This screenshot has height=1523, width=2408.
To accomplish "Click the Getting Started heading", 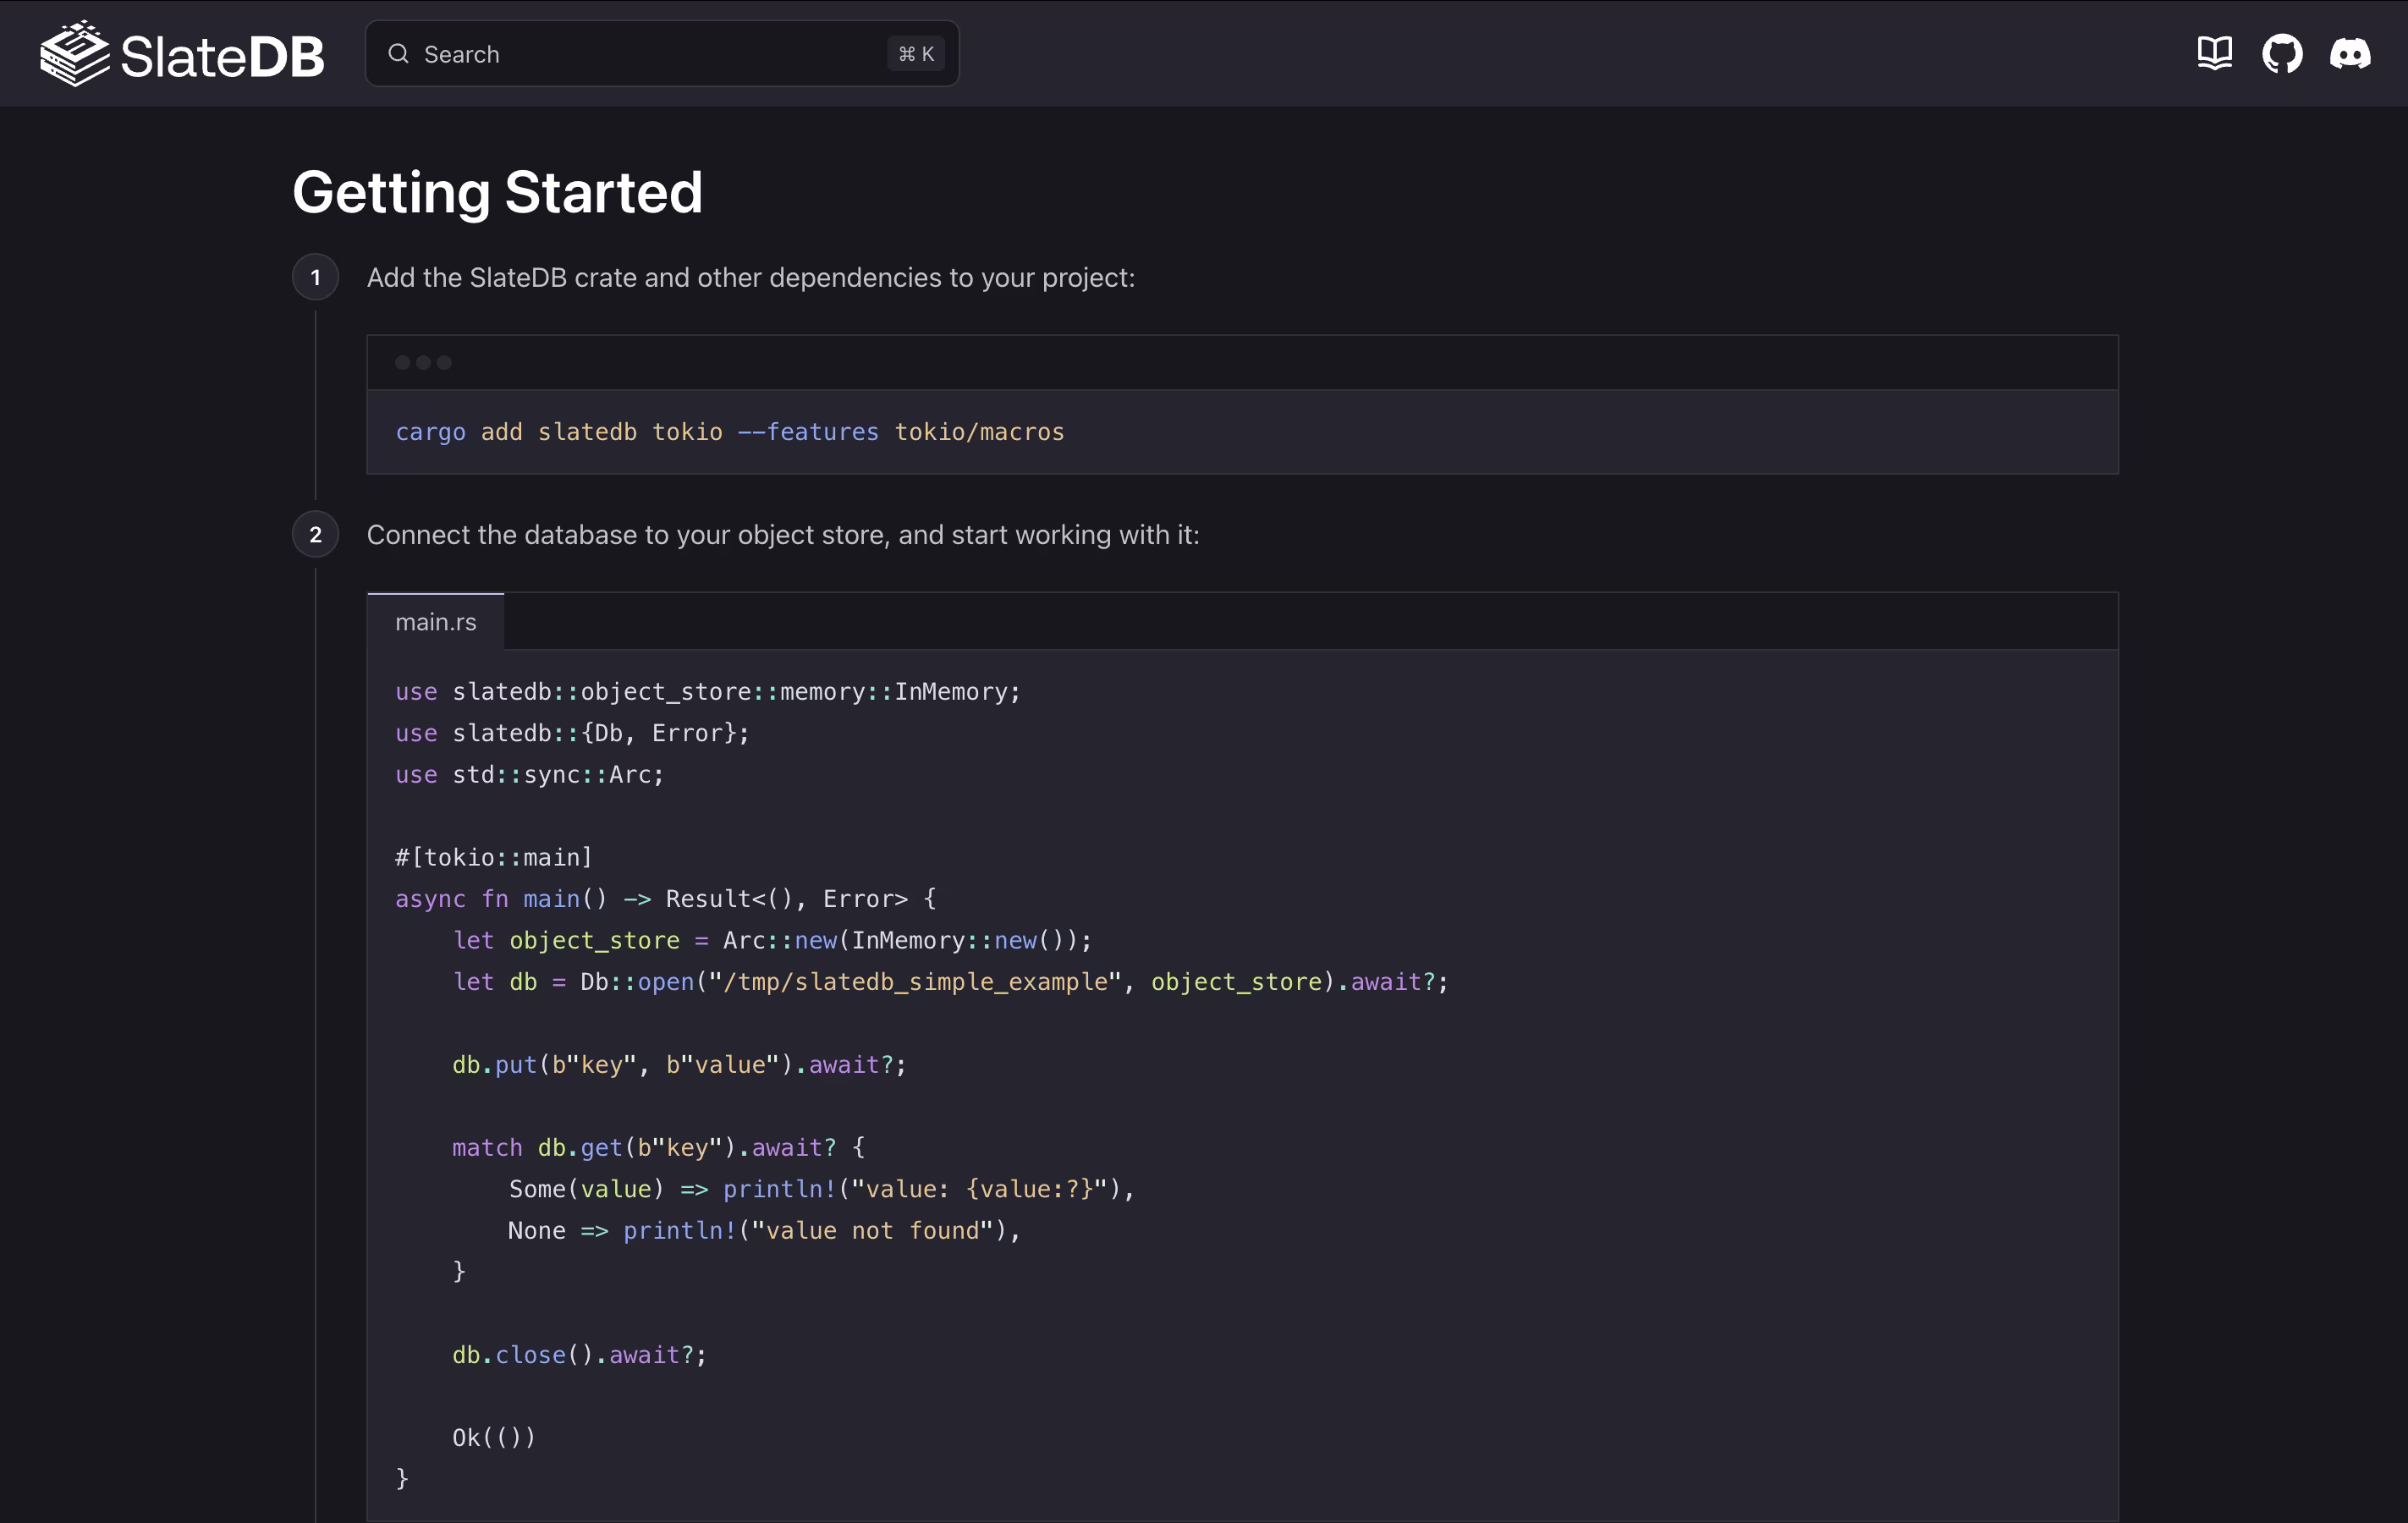I will (x=498, y=192).
